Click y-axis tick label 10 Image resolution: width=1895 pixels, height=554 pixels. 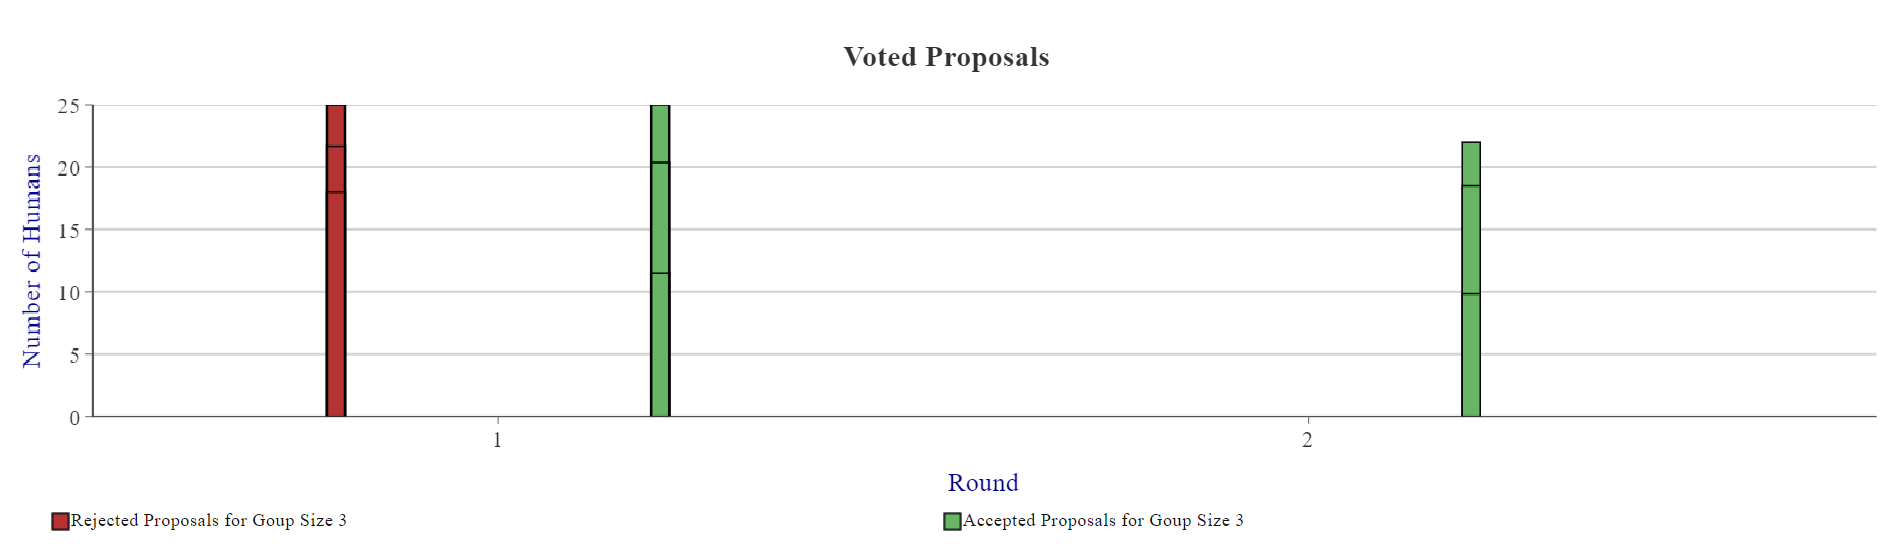(x=68, y=293)
